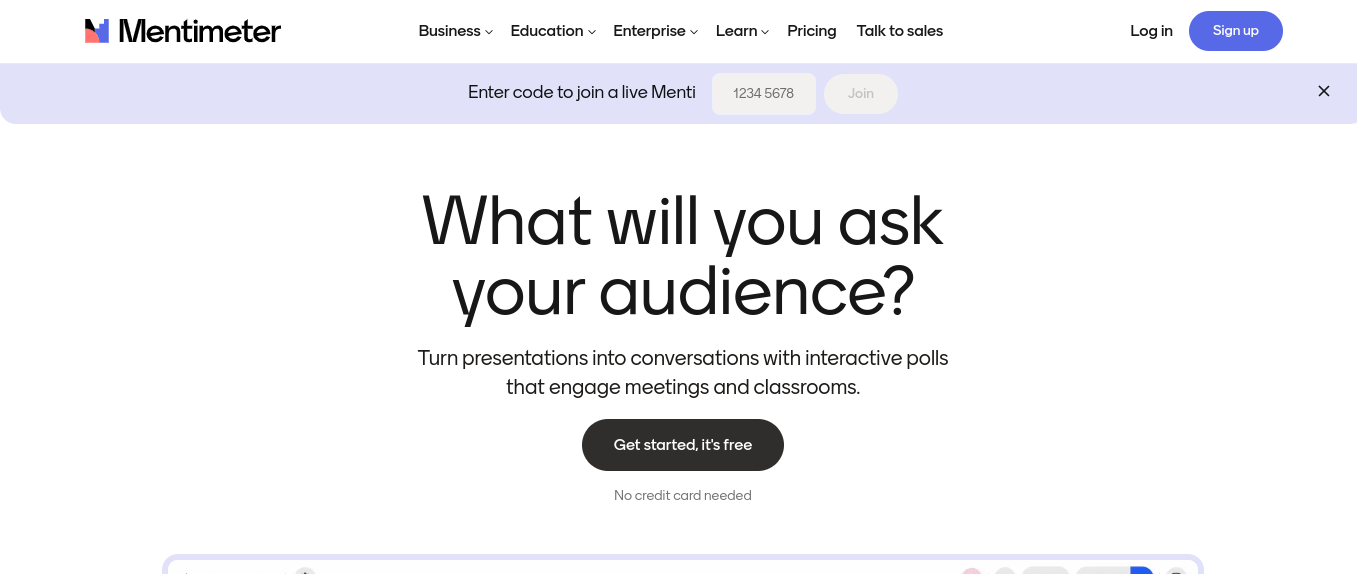Focus the 1234 5678 code input field
The width and height of the screenshot is (1357, 574).
pos(764,94)
